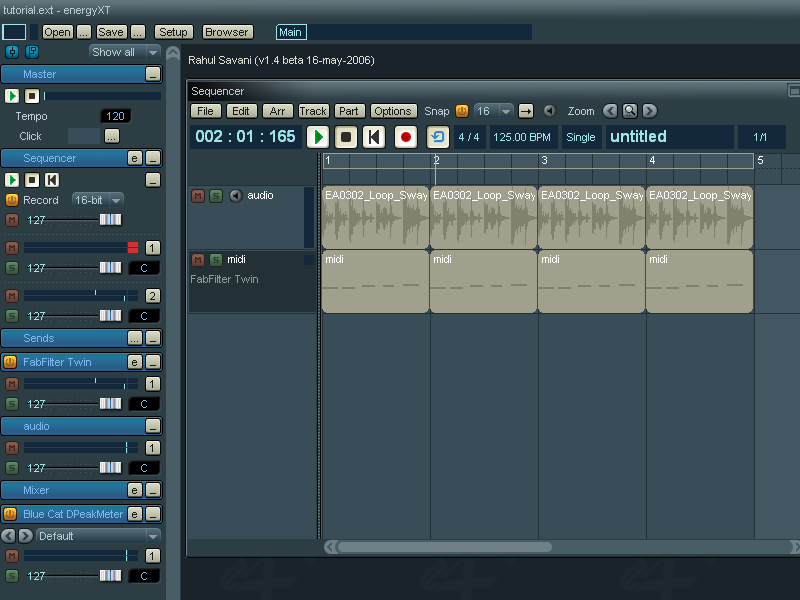
Task: Toggle the Record power button
Action: 12,200
